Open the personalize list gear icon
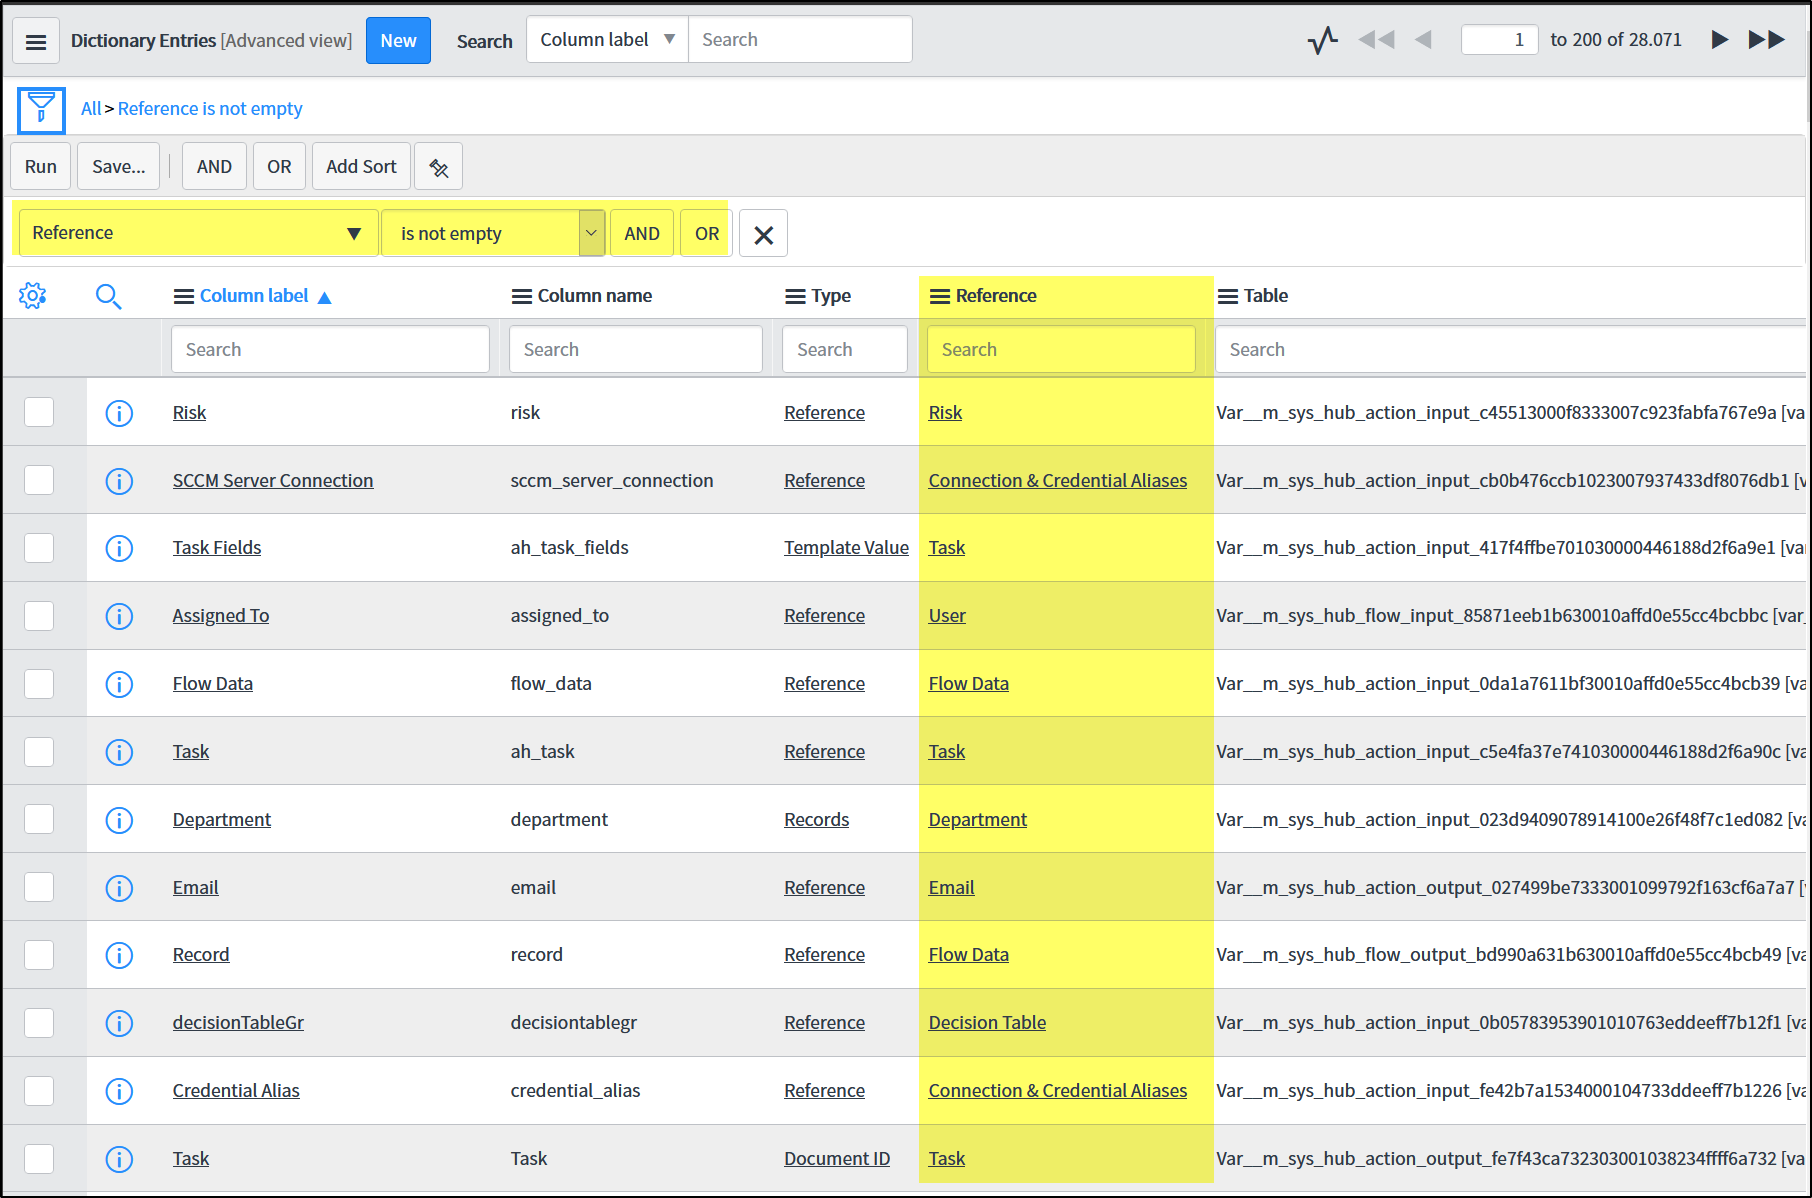The width and height of the screenshot is (1812, 1198). coord(33,296)
